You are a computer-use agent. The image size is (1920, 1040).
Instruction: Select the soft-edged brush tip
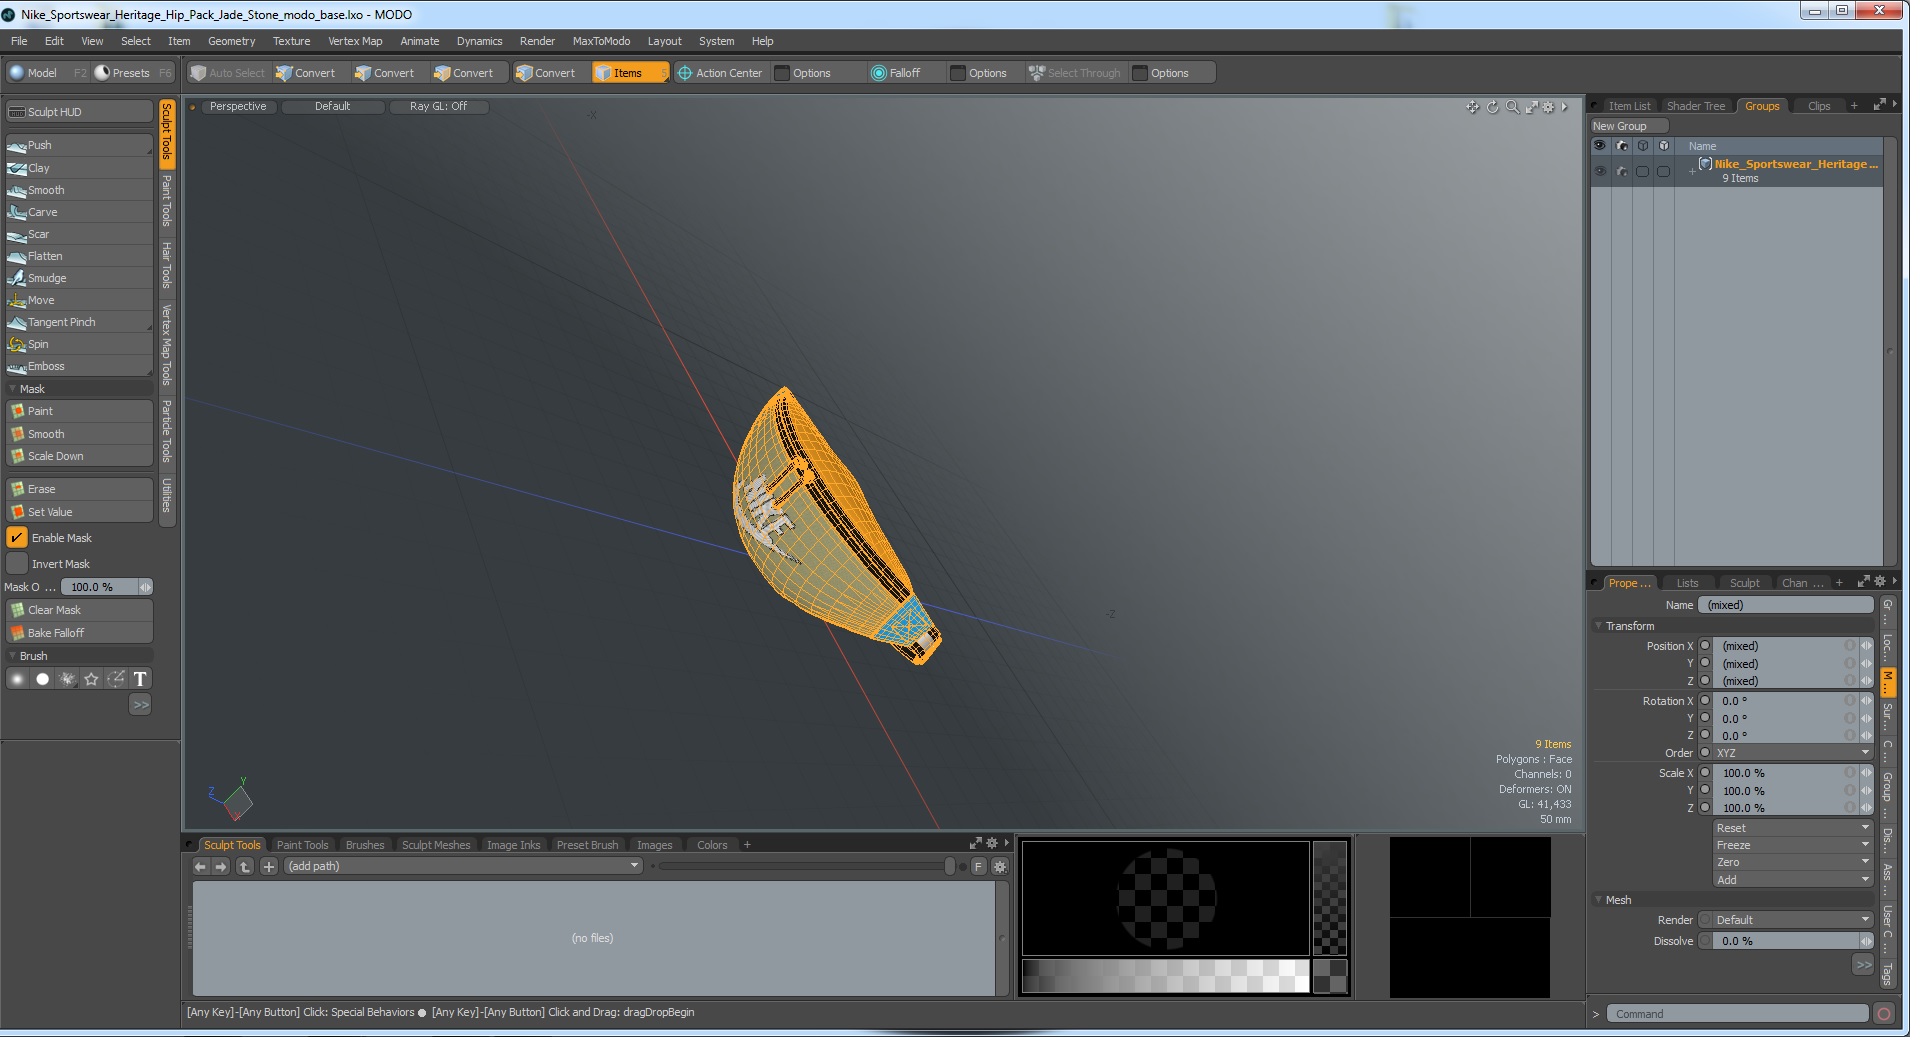17,680
